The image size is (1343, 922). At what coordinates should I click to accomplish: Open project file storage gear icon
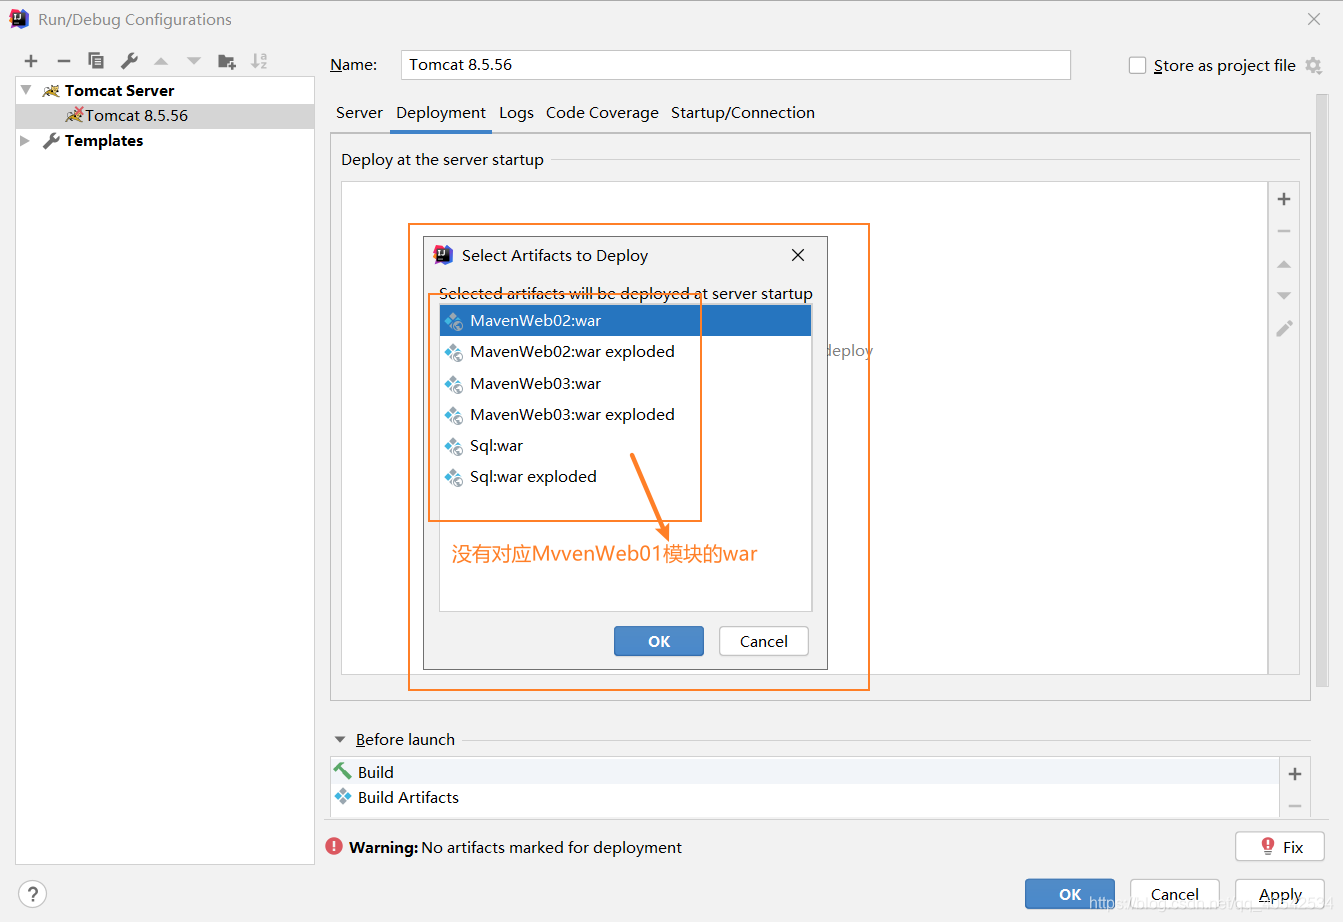click(x=1314, y=66)
